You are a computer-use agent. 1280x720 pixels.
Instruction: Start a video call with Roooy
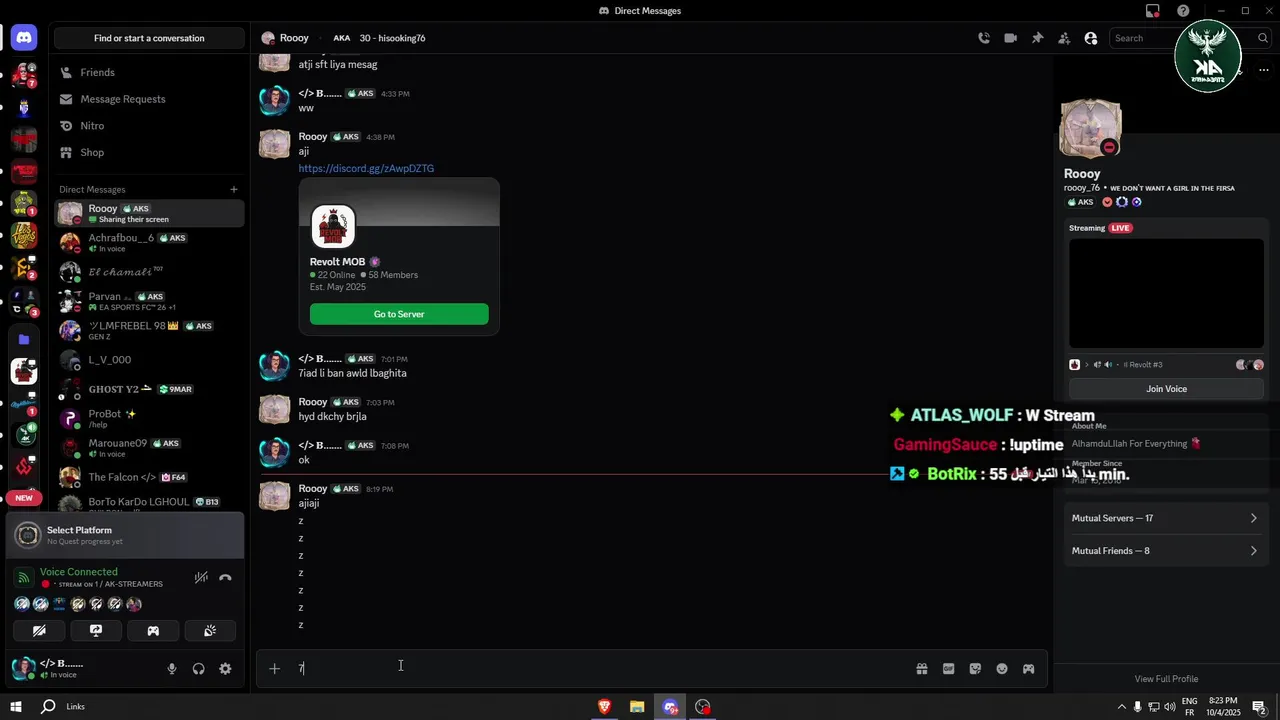click(x=1011, y=38)
